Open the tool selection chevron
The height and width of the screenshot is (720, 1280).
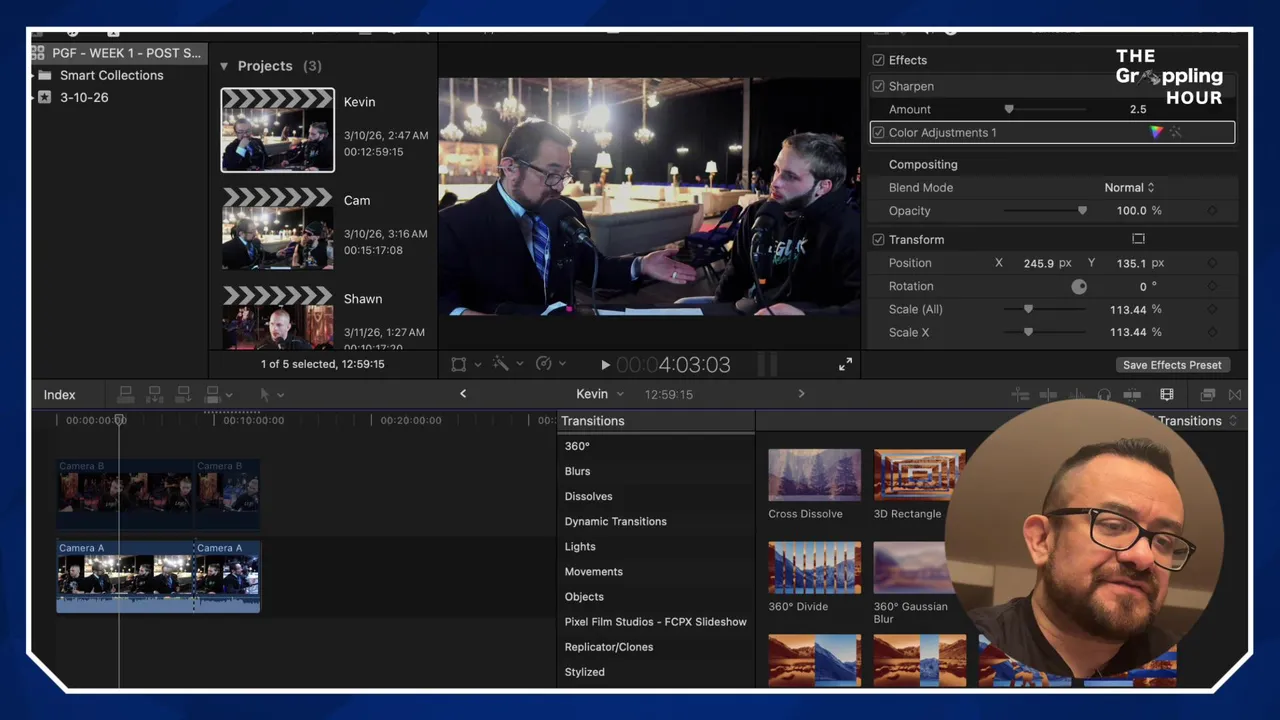[280, 396]
